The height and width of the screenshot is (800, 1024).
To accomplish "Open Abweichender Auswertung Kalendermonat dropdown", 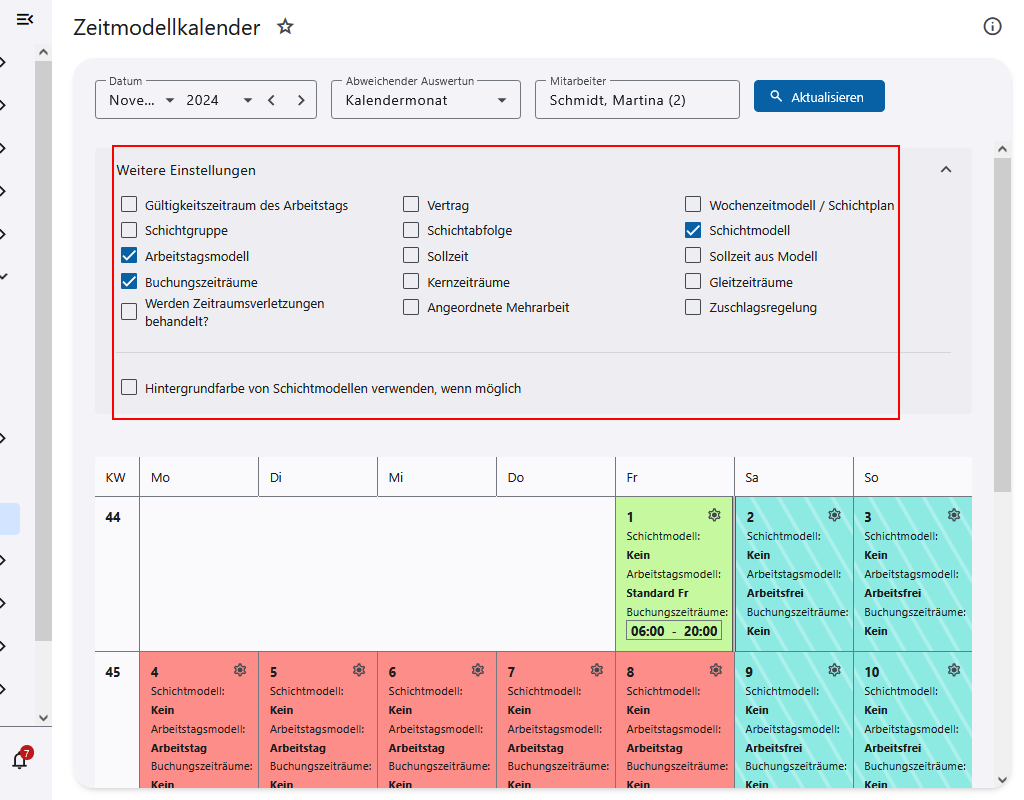I will click(x=425, y=100).
